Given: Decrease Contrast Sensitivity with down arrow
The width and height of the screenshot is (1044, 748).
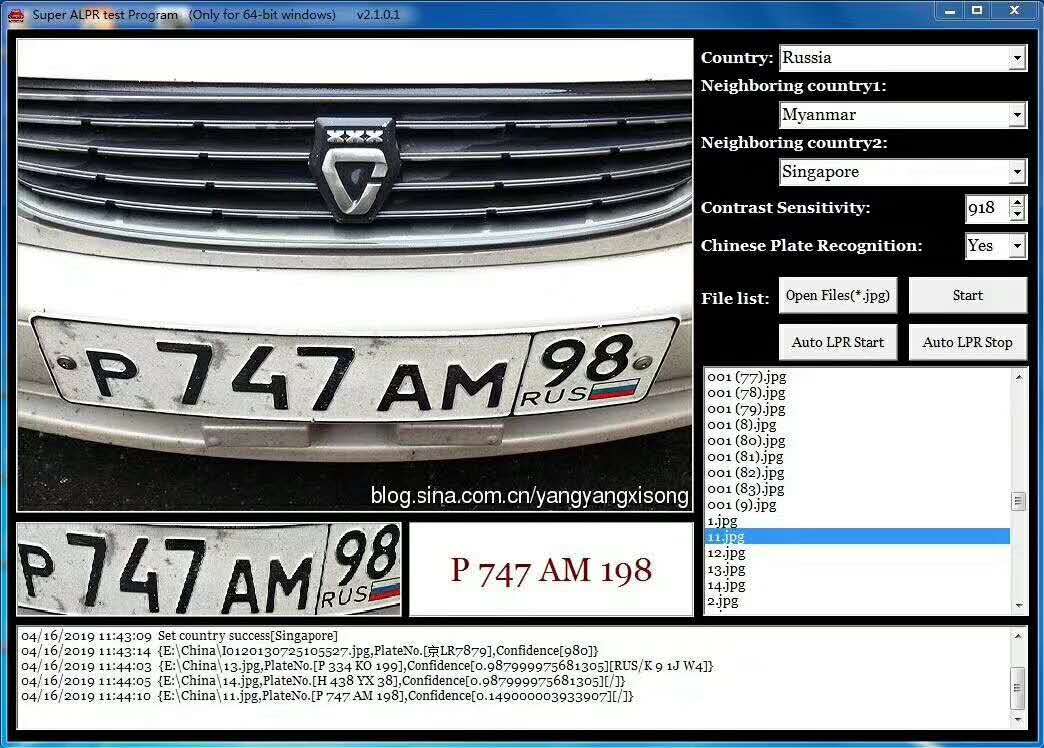Looking at the screenshot, I should [1017, 214].
